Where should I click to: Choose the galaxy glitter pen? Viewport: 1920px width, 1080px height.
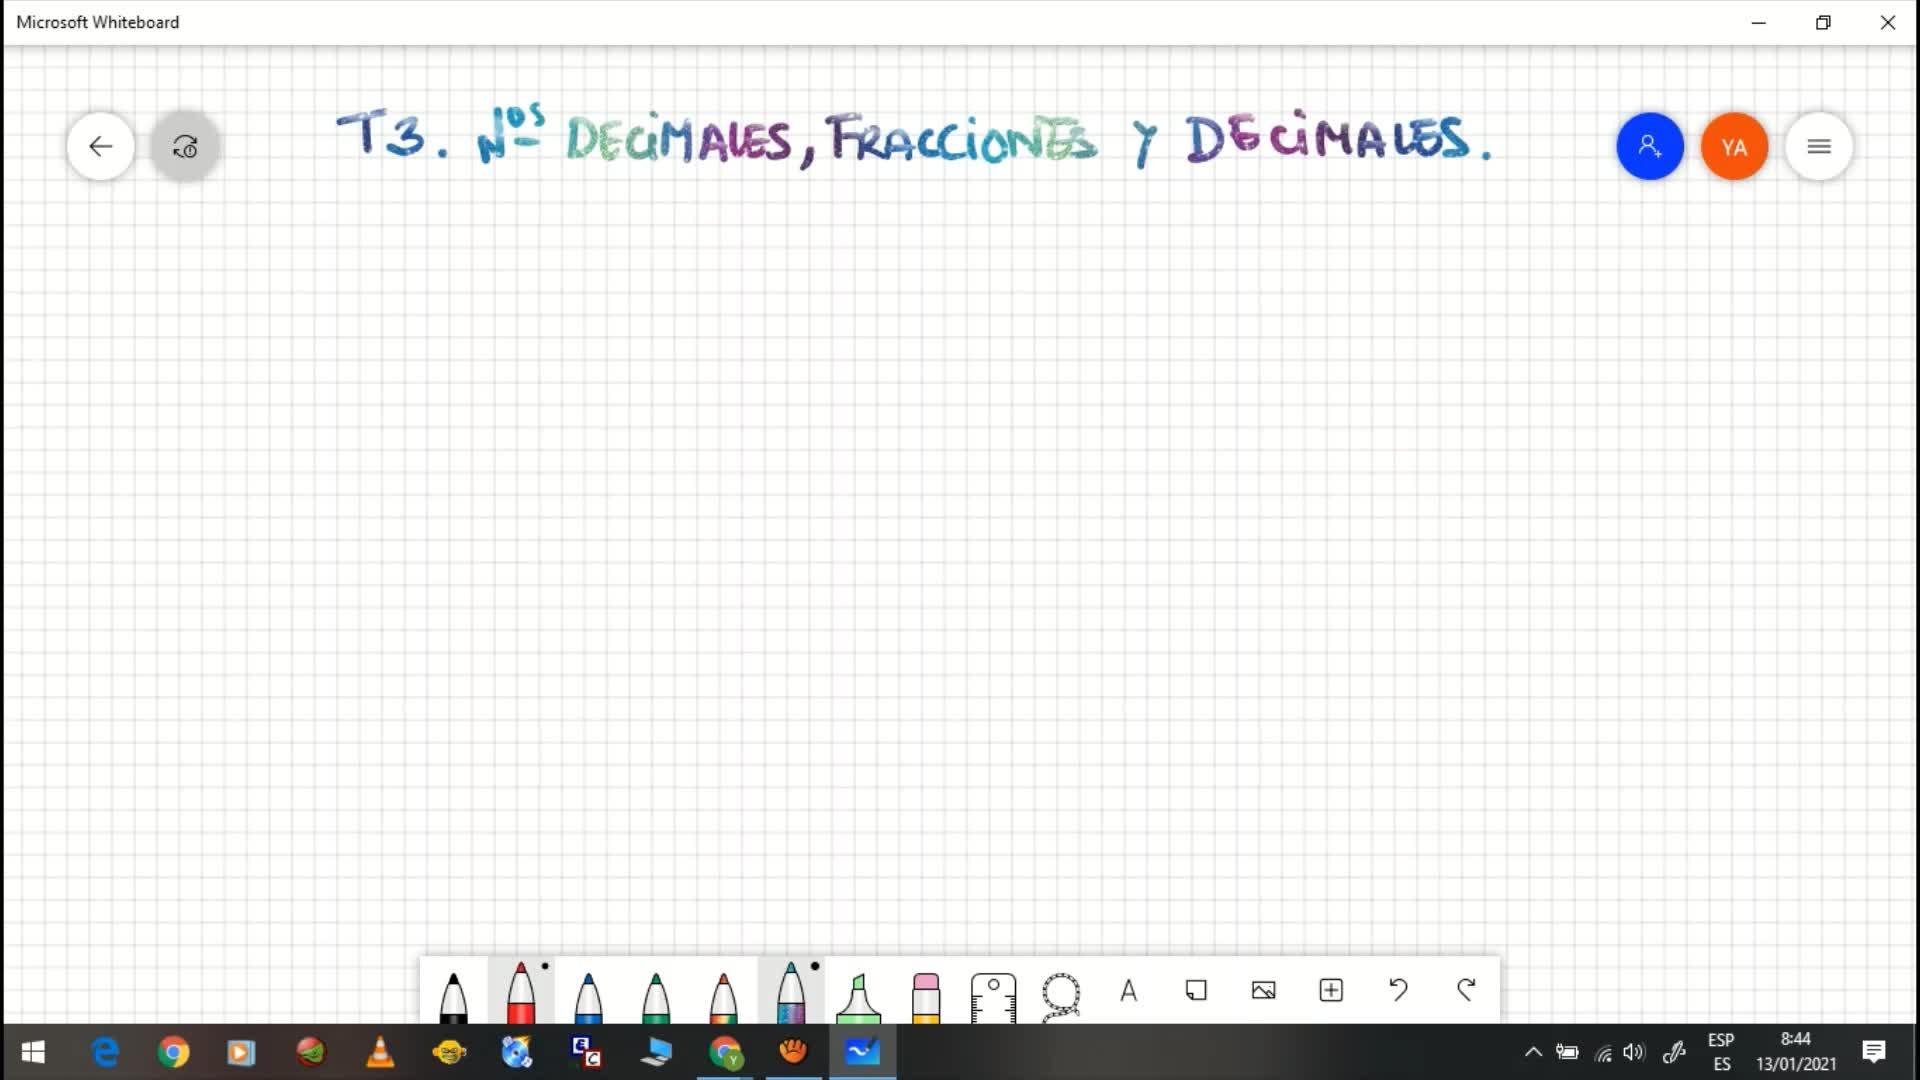pyautogui.click(x=791, y=994)
